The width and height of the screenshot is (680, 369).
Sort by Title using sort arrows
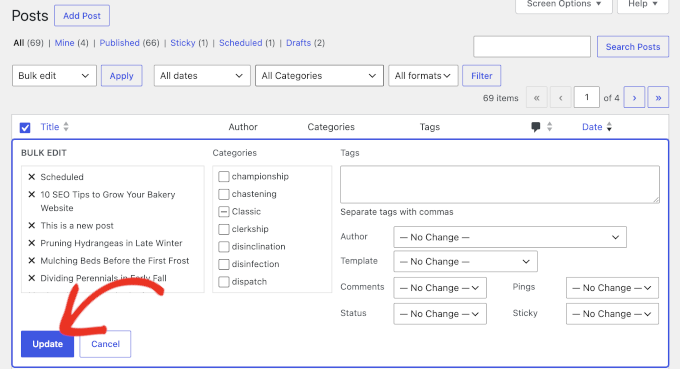click(66, 127)
